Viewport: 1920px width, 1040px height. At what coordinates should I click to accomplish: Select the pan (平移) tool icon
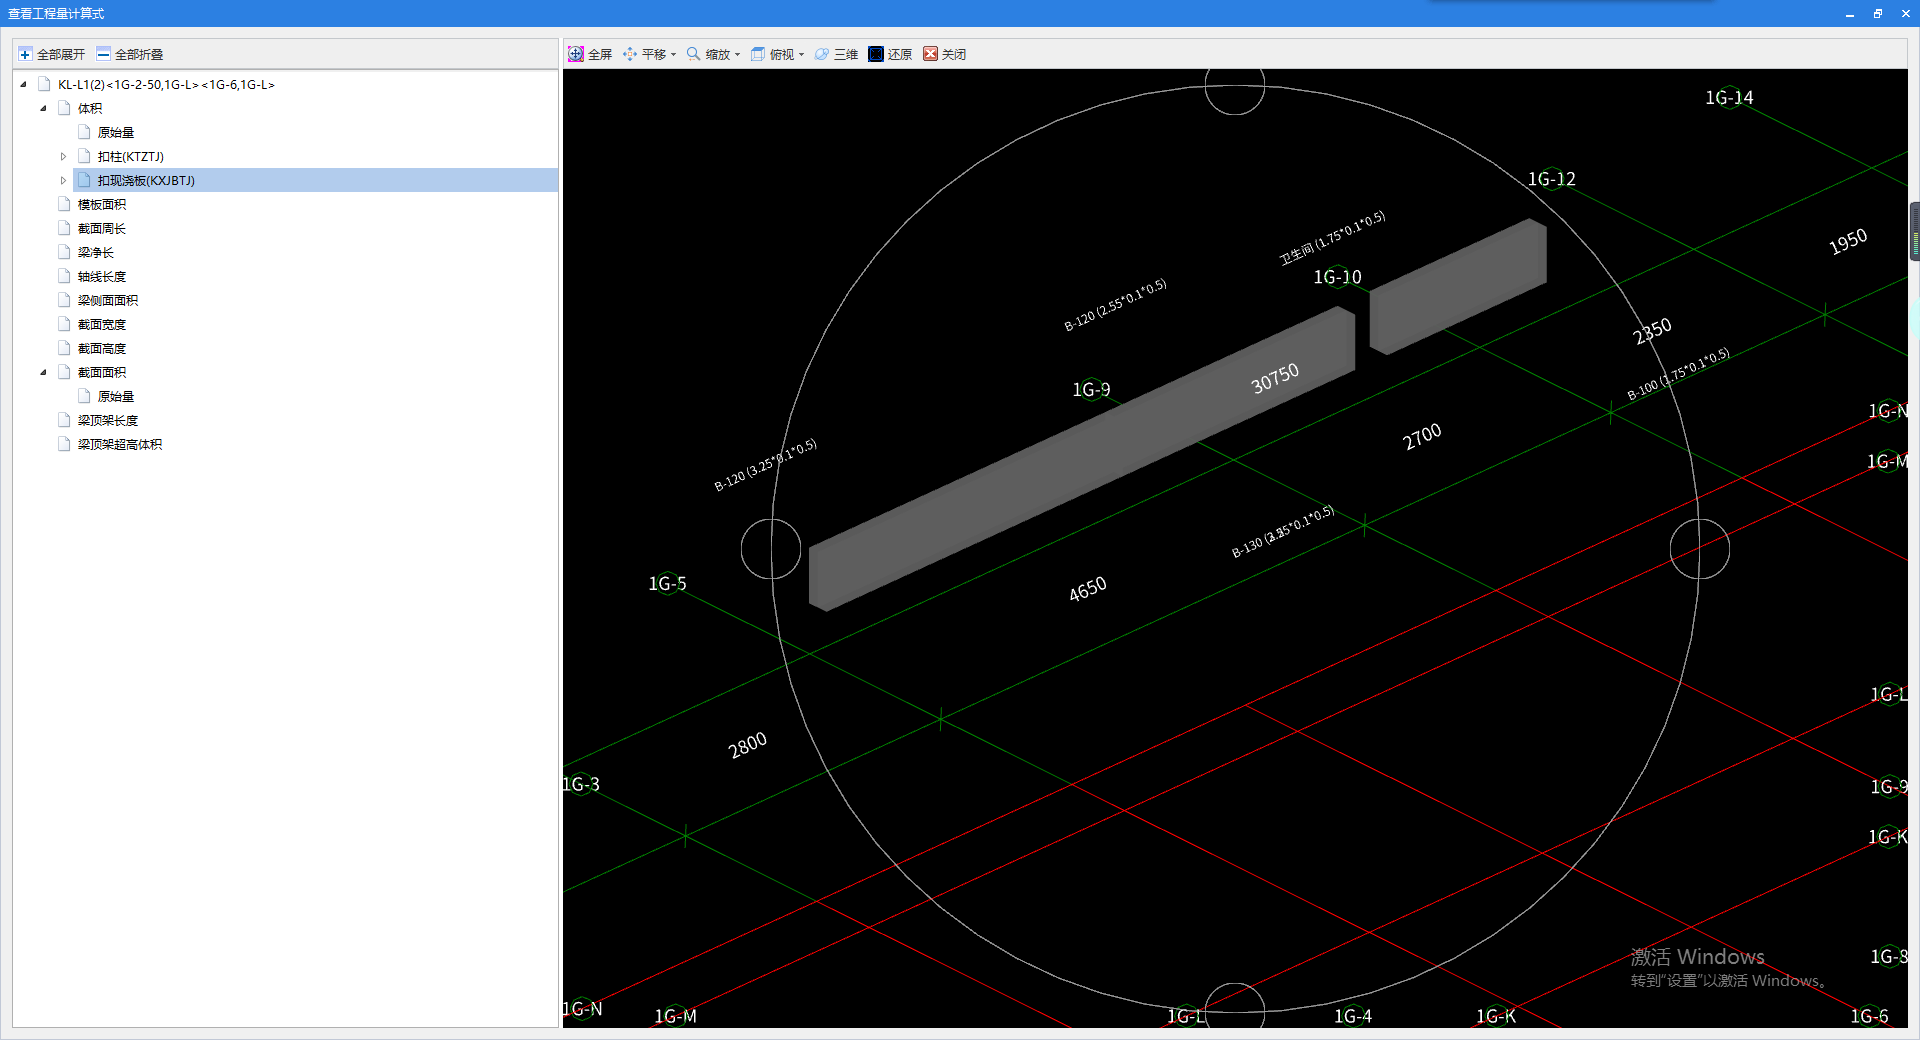630,54
